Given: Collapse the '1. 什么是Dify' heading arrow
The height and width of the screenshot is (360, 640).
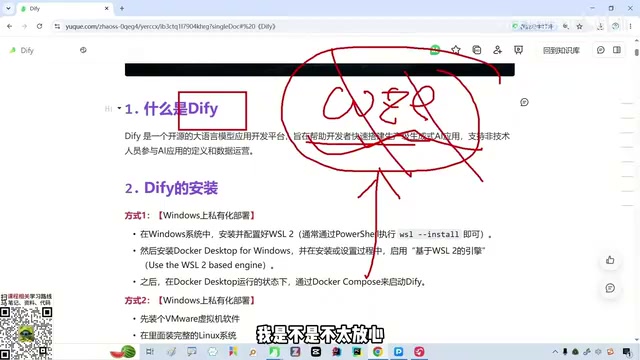Looking at the screenshot, I should coord(119,108).
